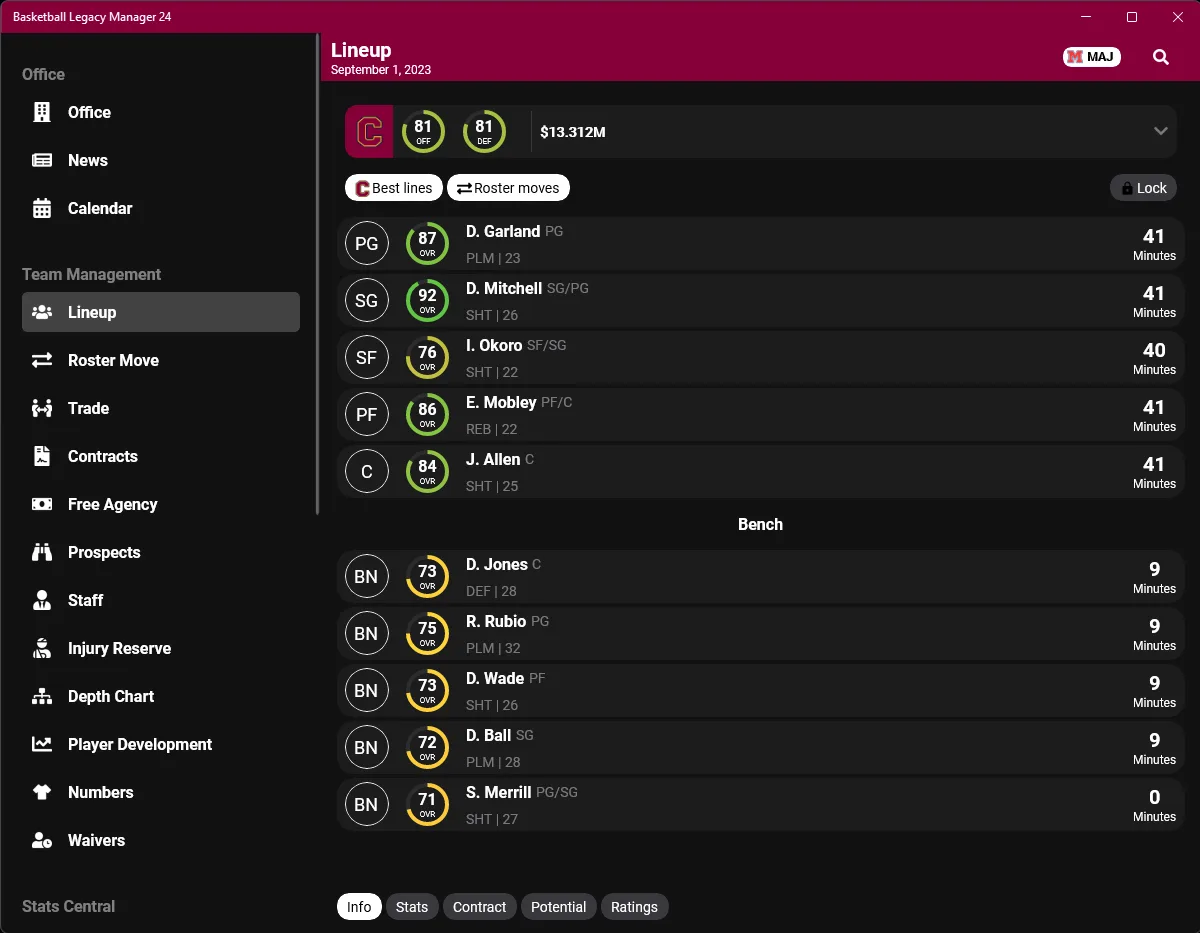
Task: Click the Office building icon
Action: click(x=42, y=112)
